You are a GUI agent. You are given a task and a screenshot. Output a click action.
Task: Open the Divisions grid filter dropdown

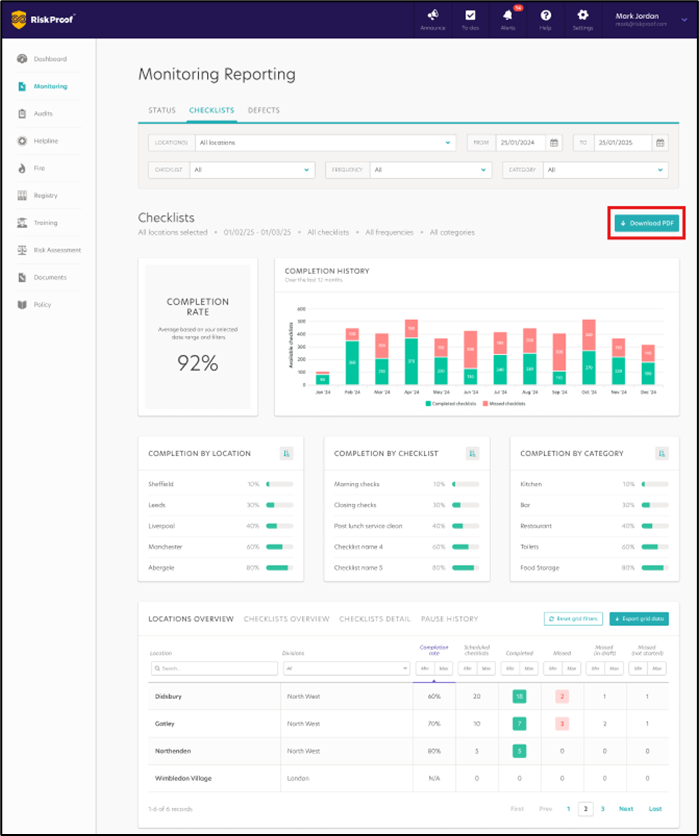tap(346, 668)
